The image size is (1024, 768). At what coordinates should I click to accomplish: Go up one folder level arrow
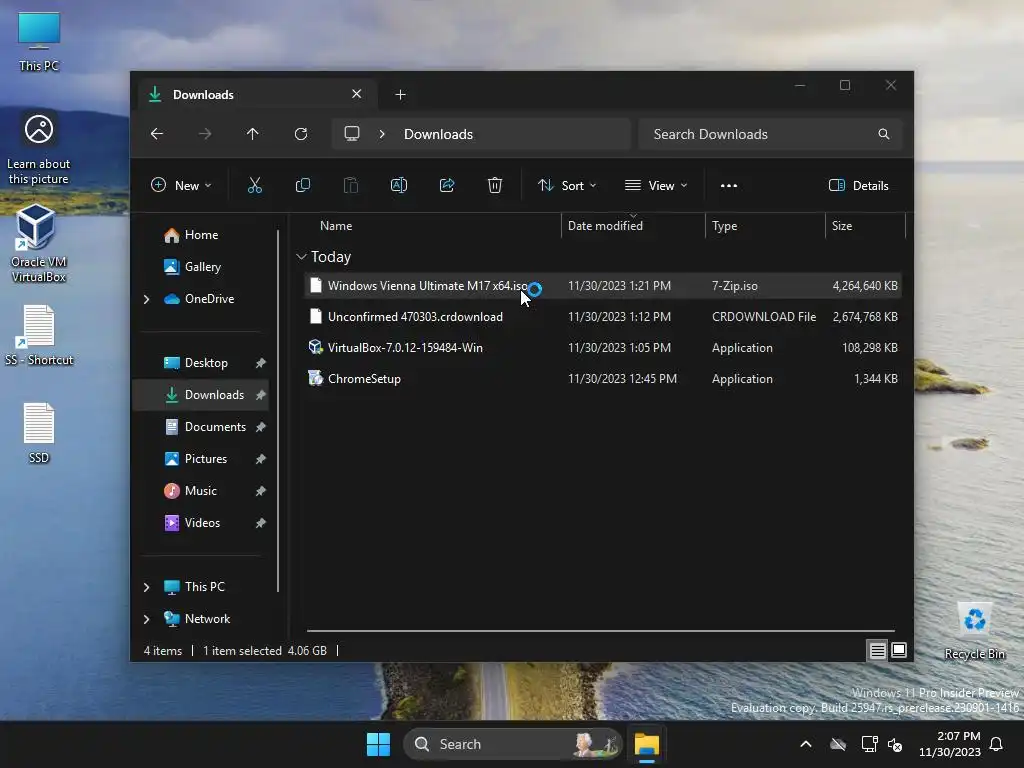tap(253, 134)
